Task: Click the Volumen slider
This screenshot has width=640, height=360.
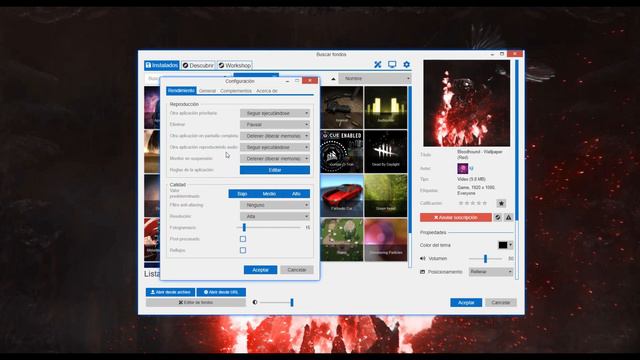Action: click(x=485, y=259)
